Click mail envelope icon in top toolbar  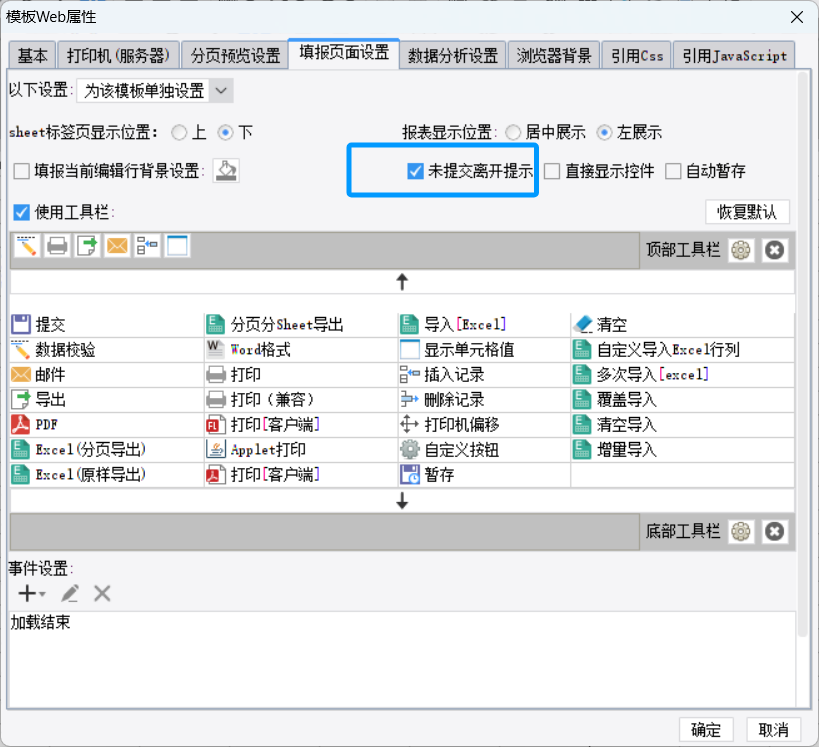tap(117, 246)
